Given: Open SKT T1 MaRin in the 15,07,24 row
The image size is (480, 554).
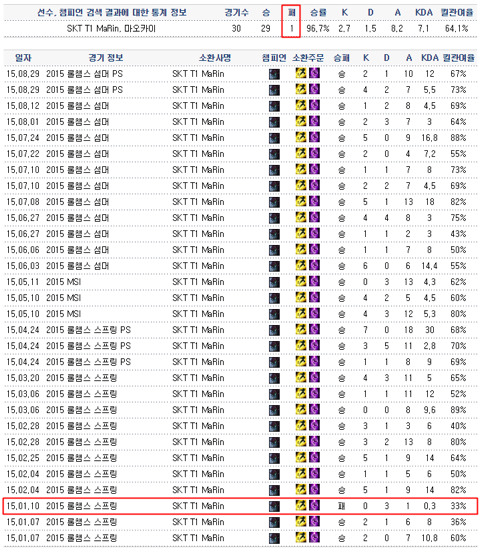Looking at the screenshot, I should pyautogui.click(x=198, y=138).
